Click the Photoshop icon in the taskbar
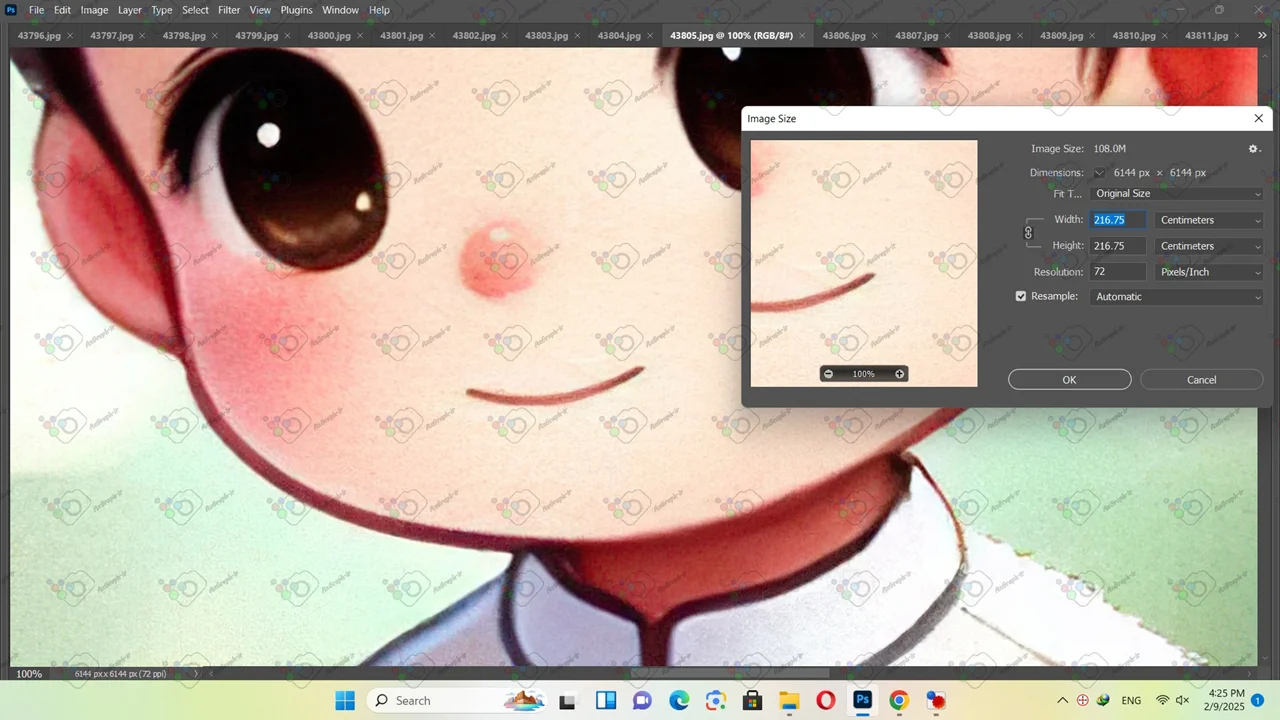 [x=862, y=700]
